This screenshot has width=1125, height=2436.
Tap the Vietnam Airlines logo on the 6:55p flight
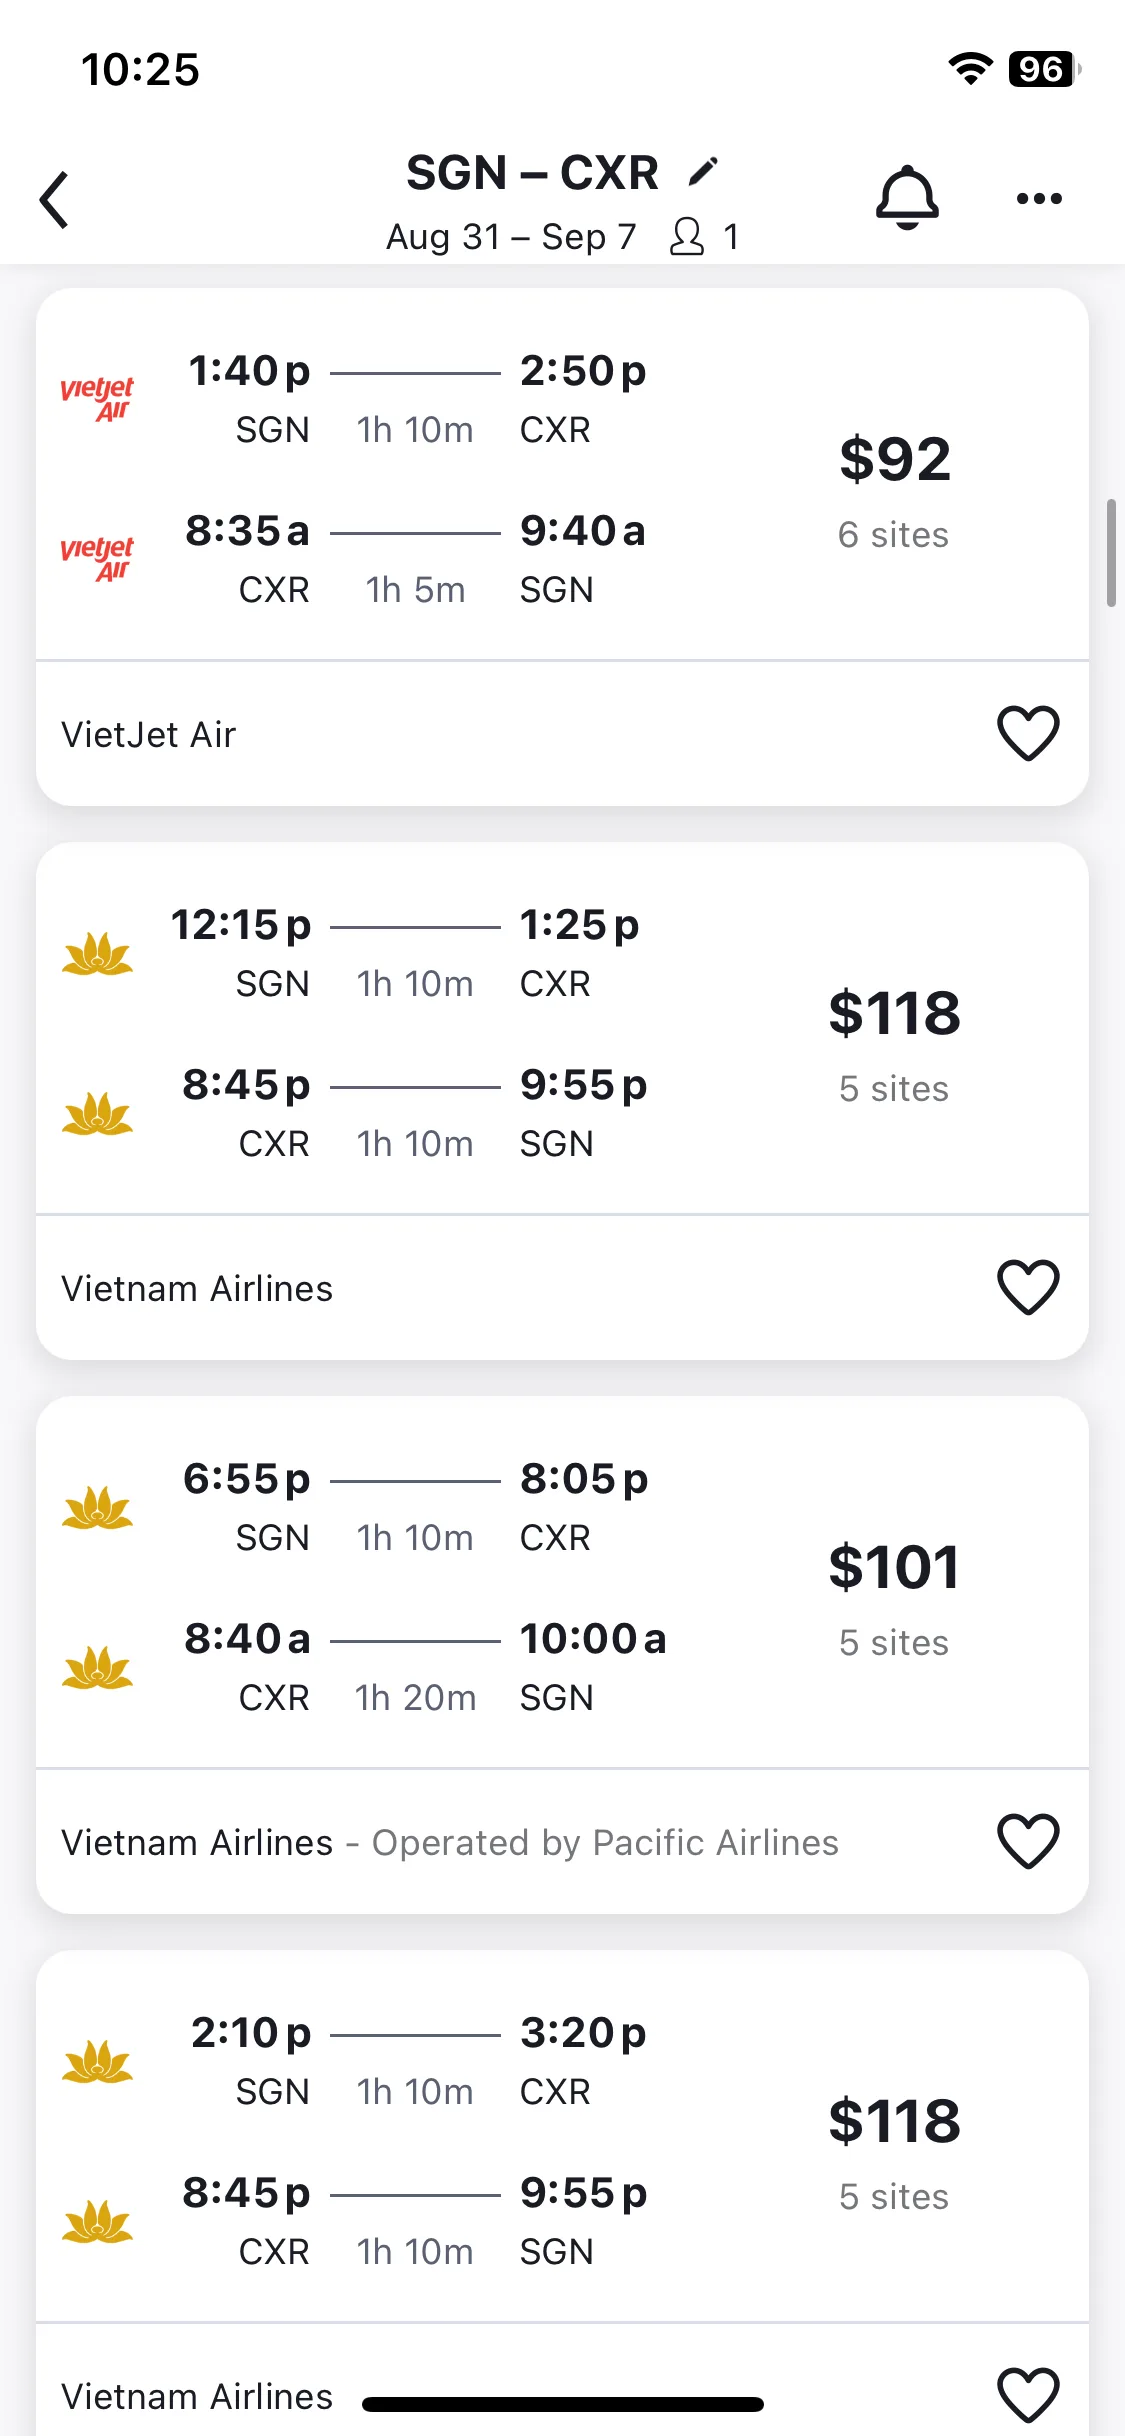point(97,1507)
